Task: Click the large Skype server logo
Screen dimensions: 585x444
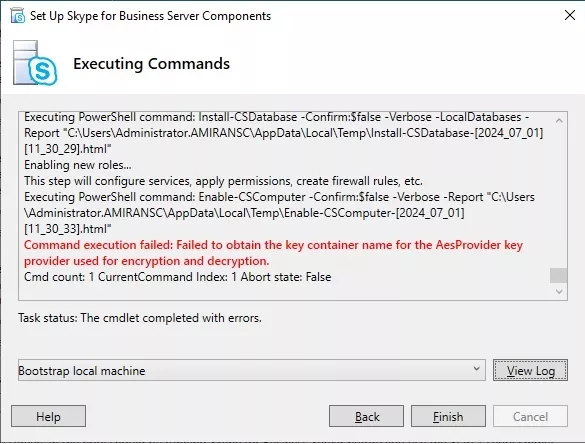Action: coord(35,63)
